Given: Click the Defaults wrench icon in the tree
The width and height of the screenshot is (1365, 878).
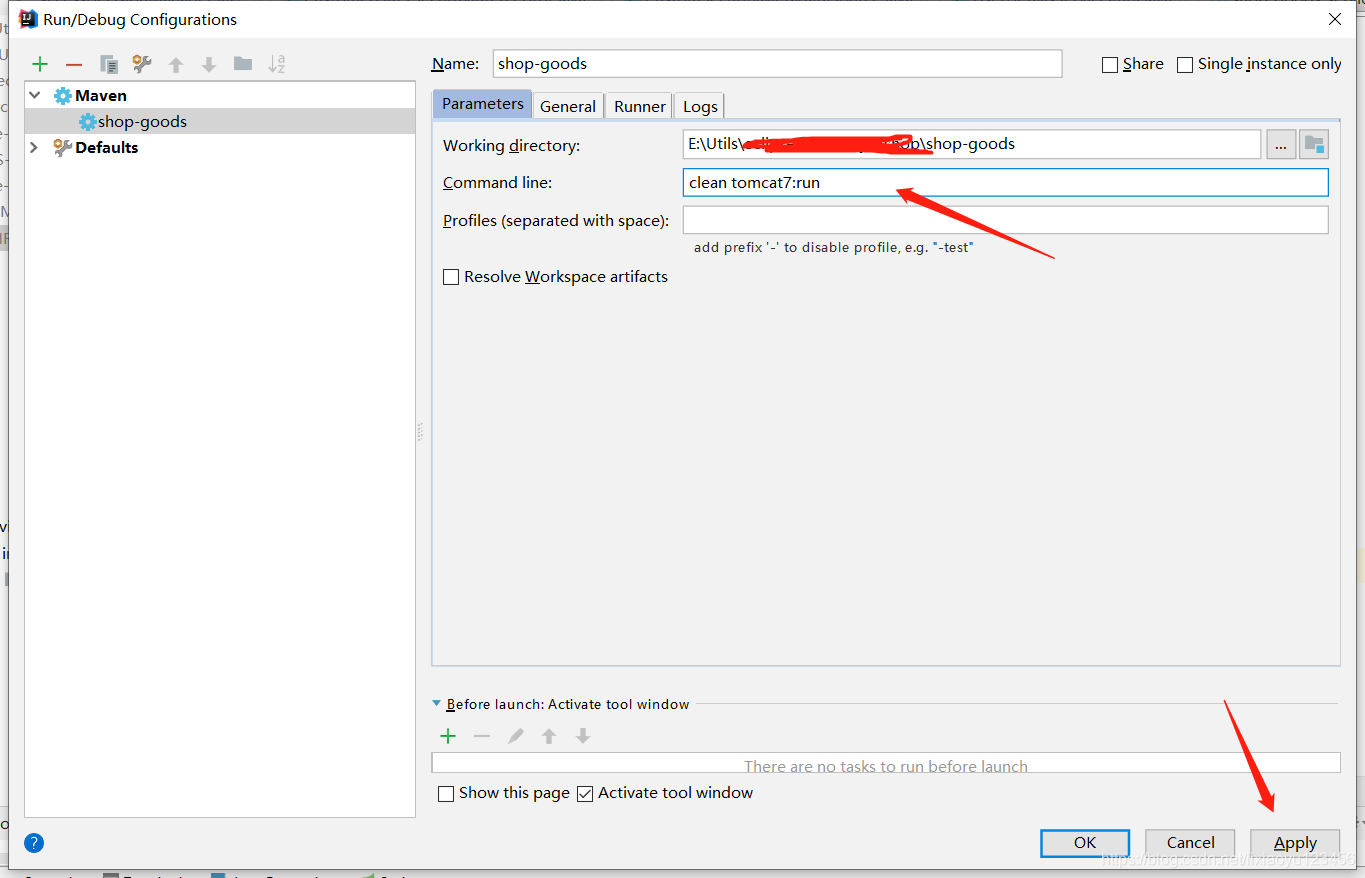Looking at the screenshot, I should [63, 148].
